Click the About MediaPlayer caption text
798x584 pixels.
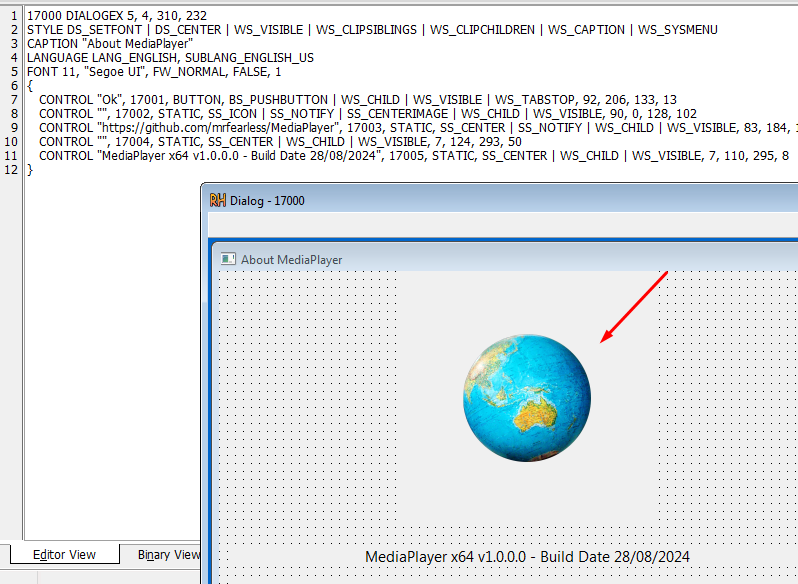291,259
